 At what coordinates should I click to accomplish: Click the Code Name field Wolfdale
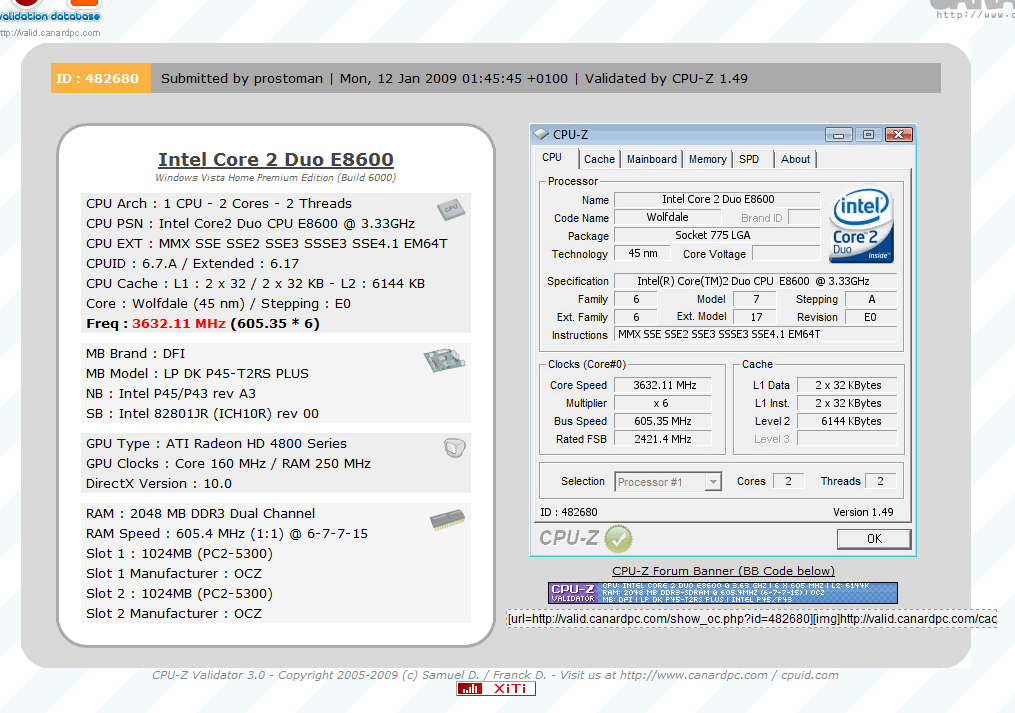click(667, 218)
